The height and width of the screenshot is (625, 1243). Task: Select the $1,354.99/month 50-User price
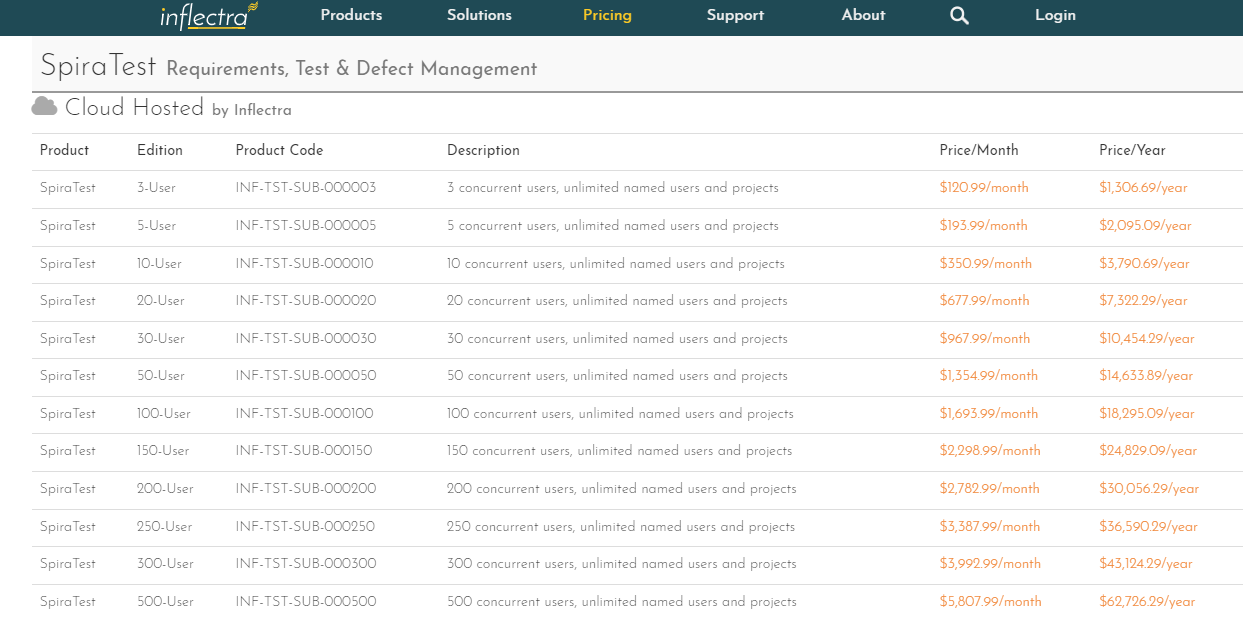[x=988, y=376]
